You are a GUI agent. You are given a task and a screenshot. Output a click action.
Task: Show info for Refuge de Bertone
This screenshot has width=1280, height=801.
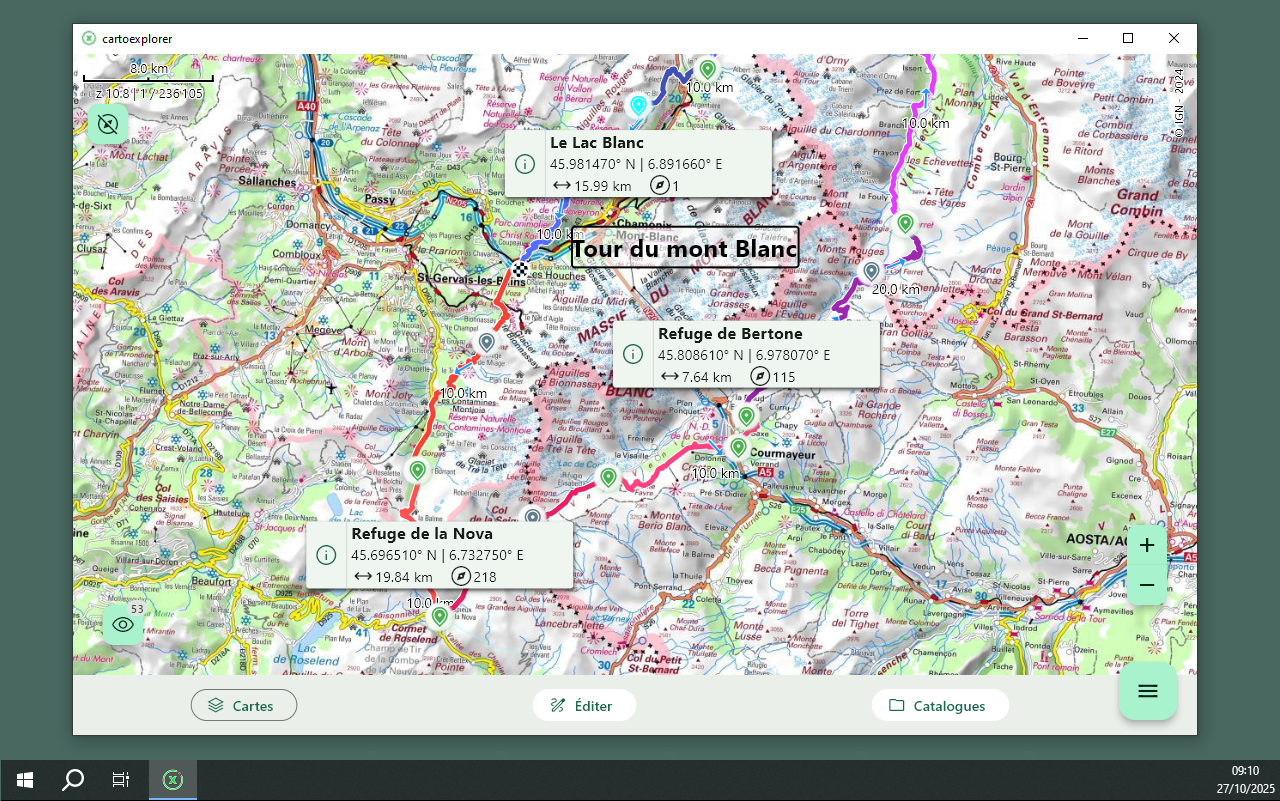coord(632,354)
